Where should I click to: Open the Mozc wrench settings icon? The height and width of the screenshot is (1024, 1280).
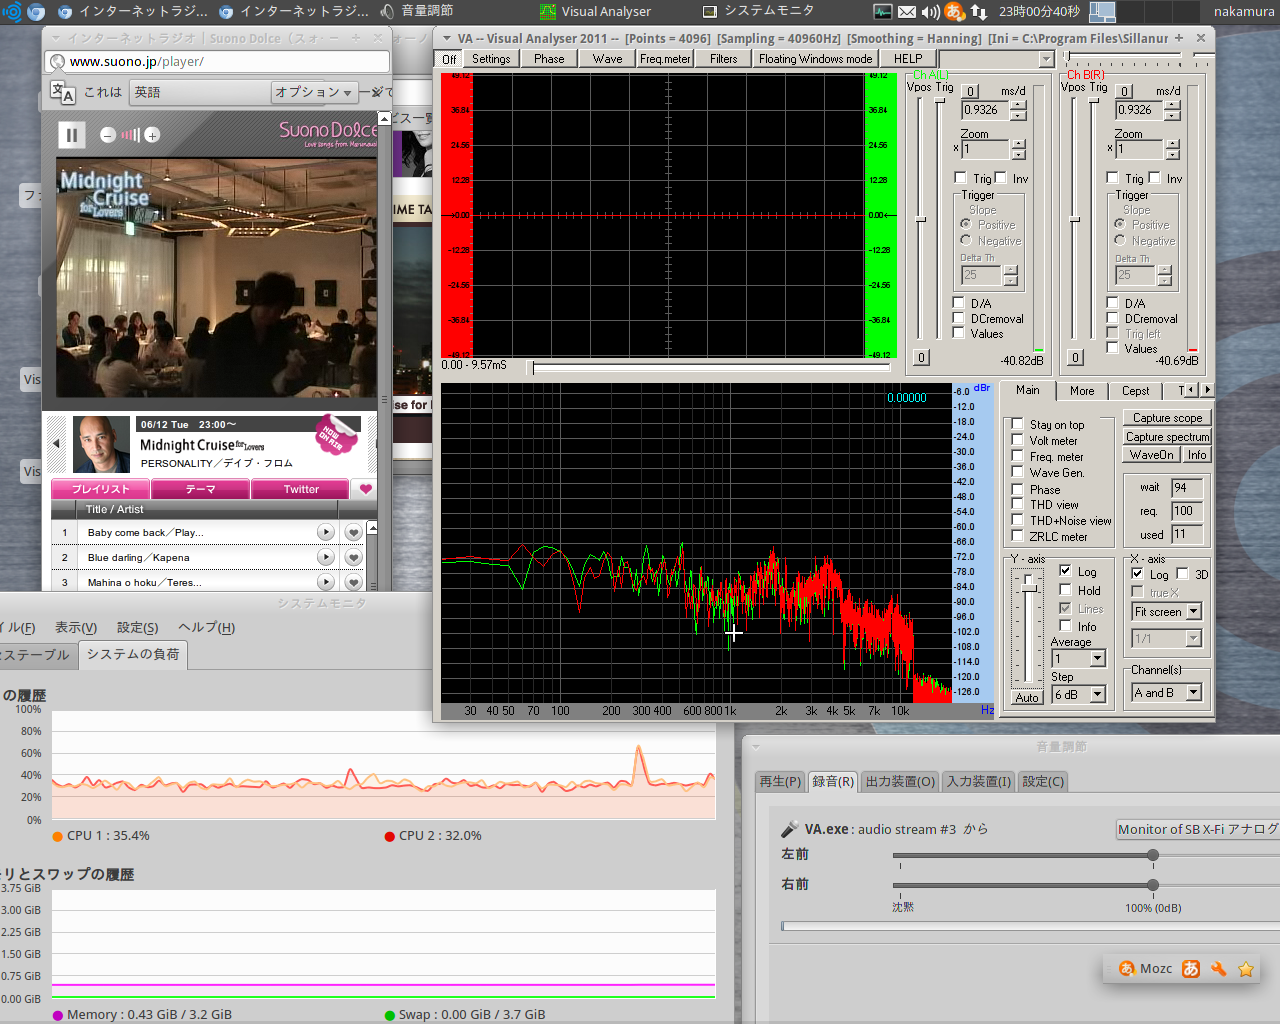coord(1219,968)
